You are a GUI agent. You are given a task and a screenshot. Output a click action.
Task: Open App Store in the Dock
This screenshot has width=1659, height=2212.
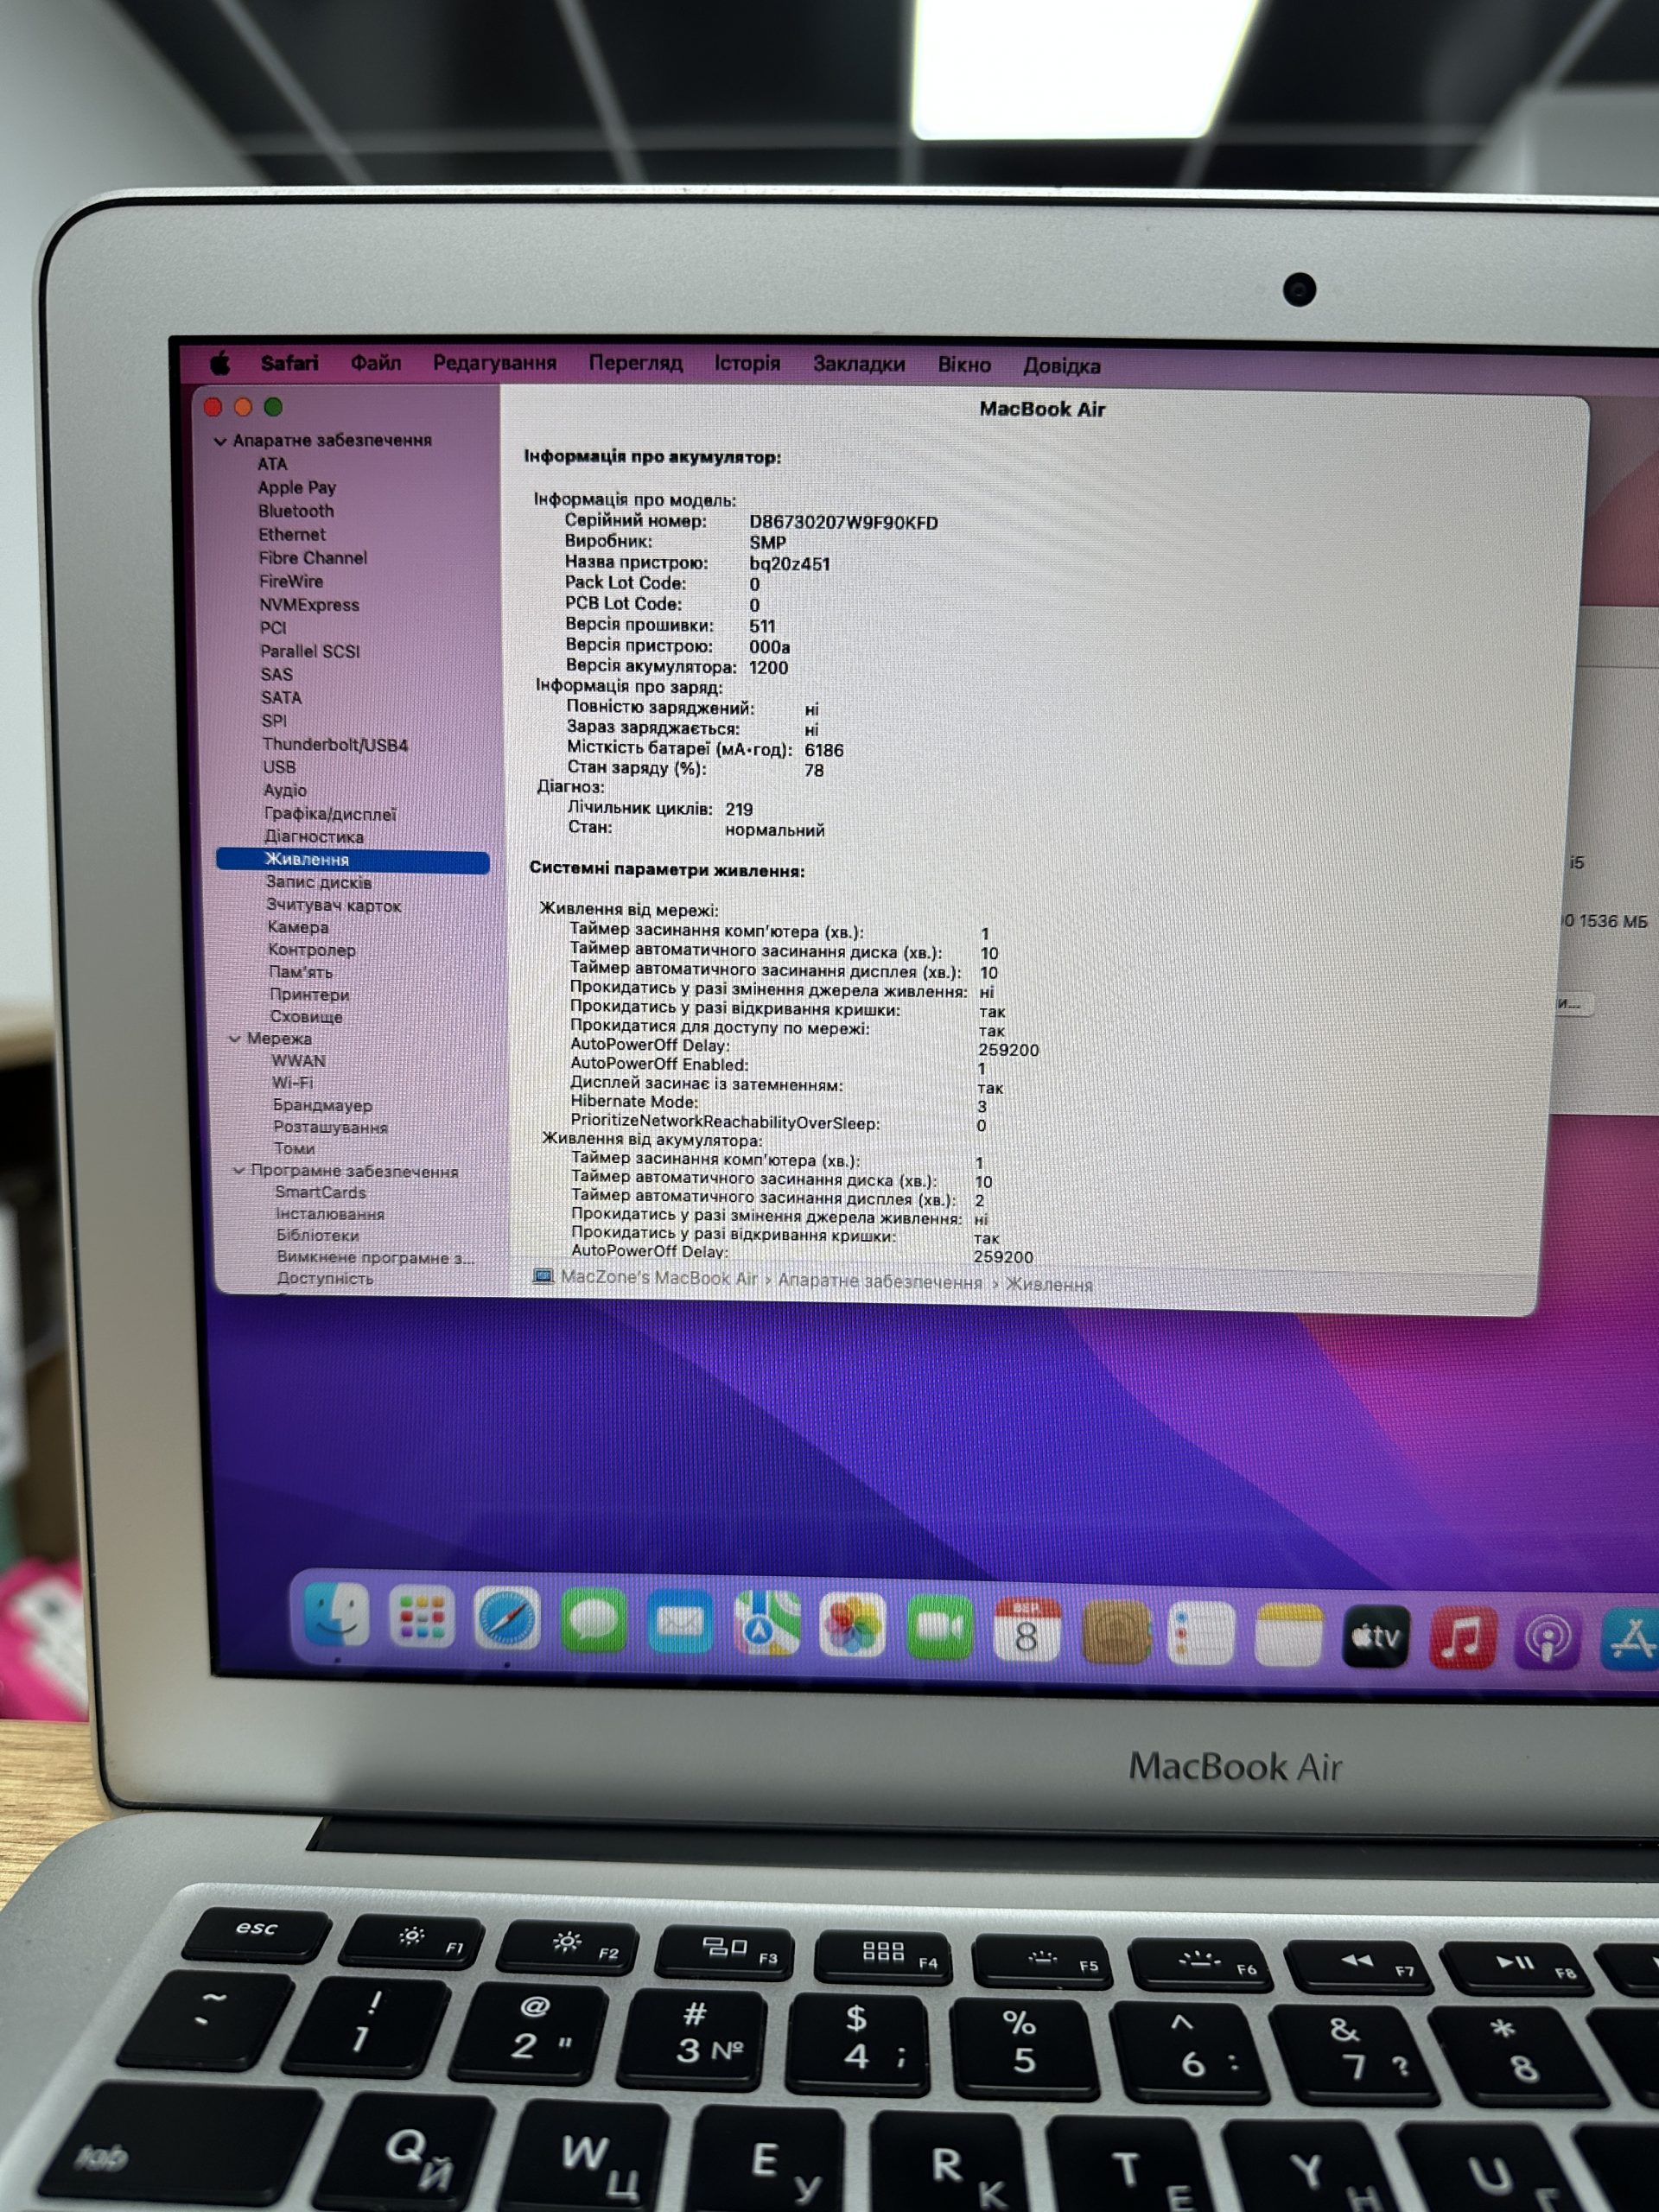click(1632, 1641)
